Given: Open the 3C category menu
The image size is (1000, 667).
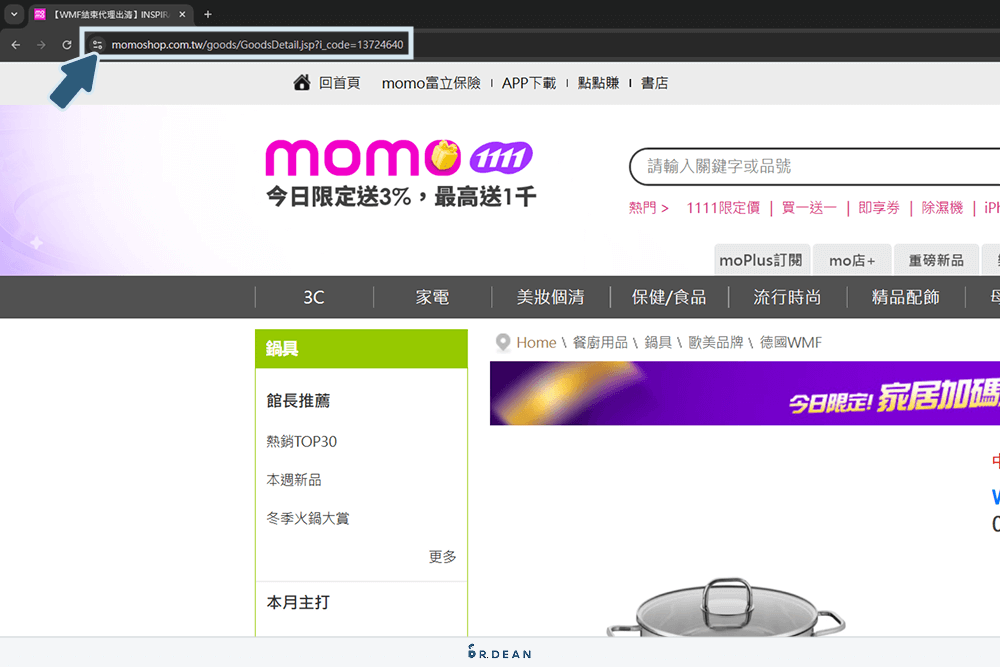Looking at the screenshot, I should (x=313, y=297).
